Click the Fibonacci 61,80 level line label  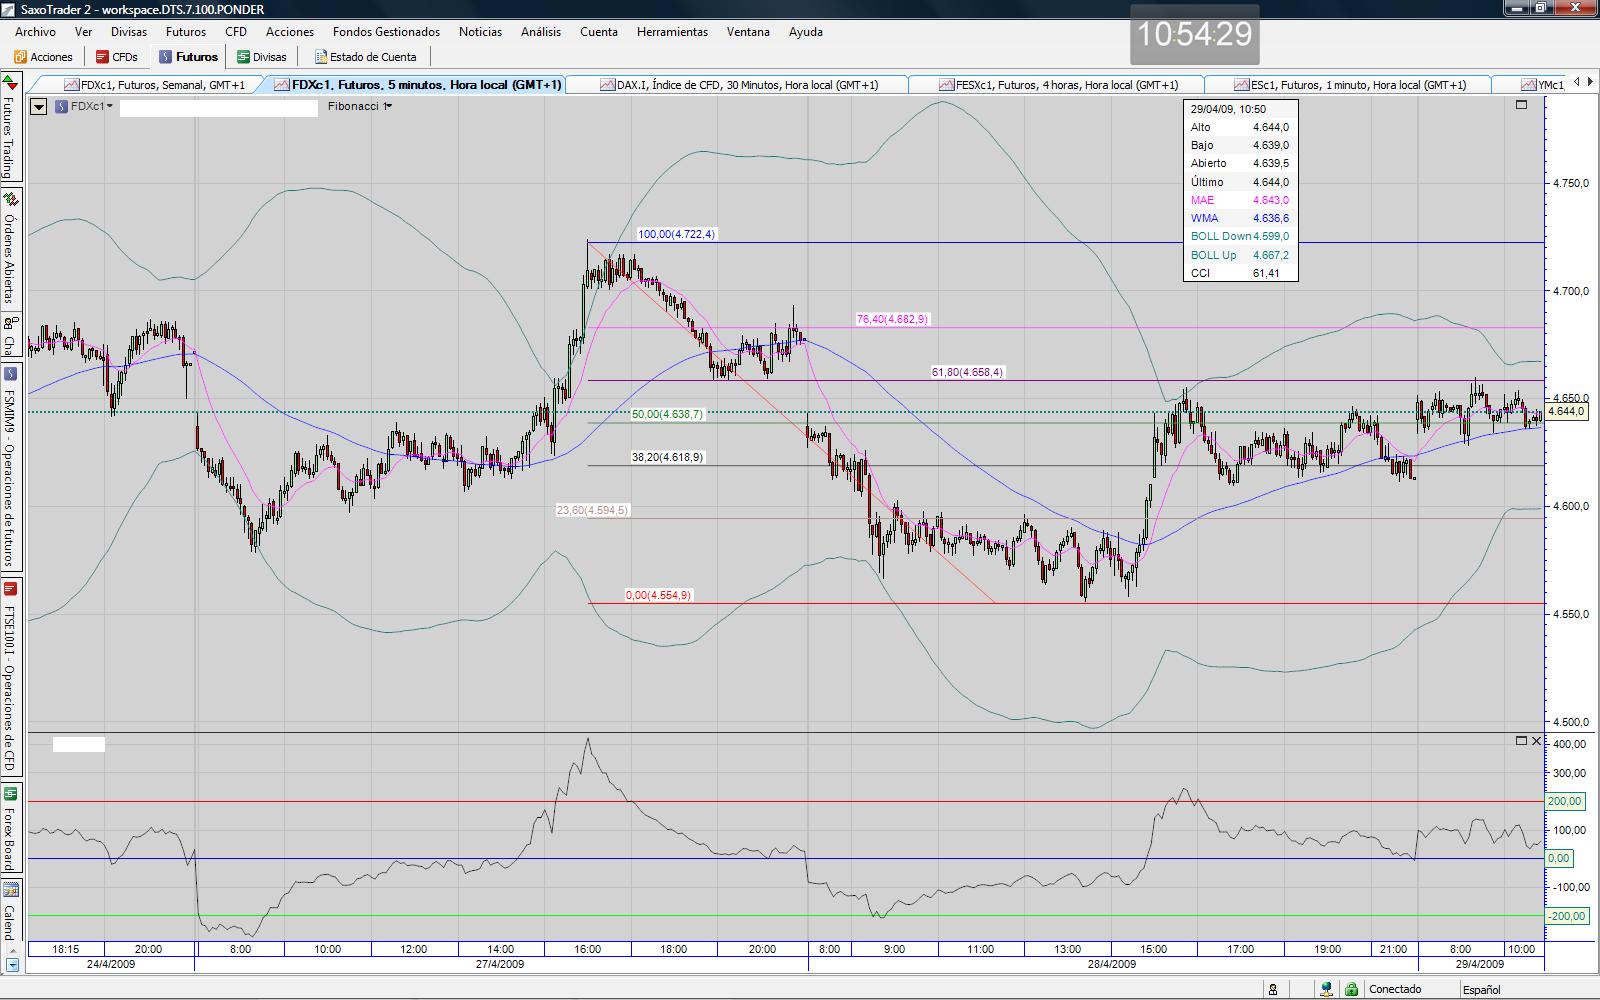point(967,372)
